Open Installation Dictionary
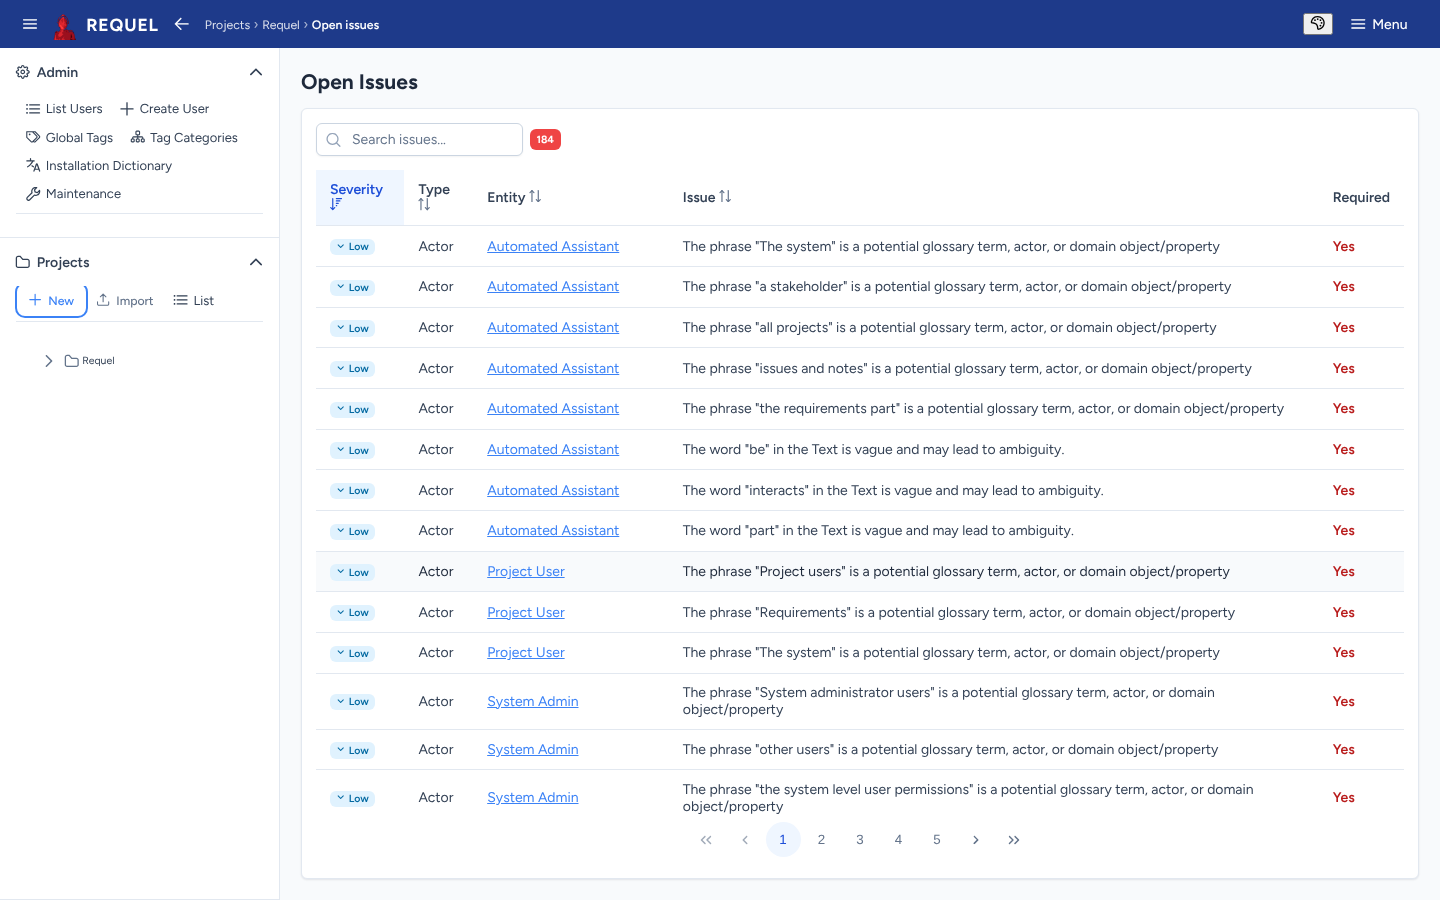Viewport: 1440px width, 900px height. (98, 165)
